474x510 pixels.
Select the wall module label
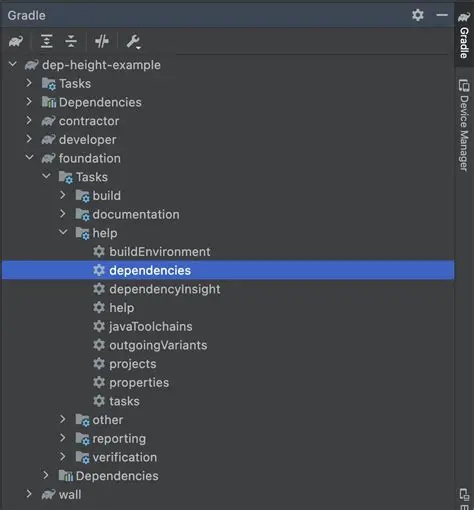(x=70, y=495)
